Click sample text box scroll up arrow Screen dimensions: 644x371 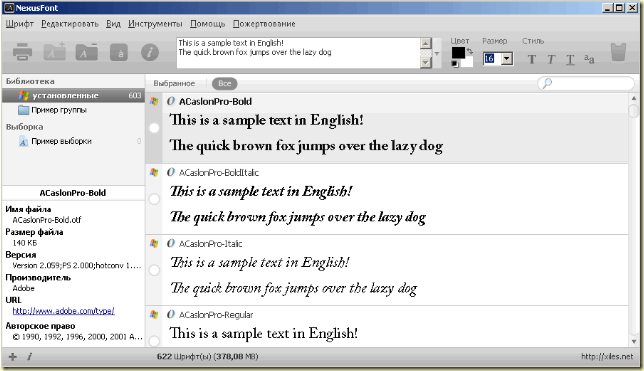(x=426, y=43)
